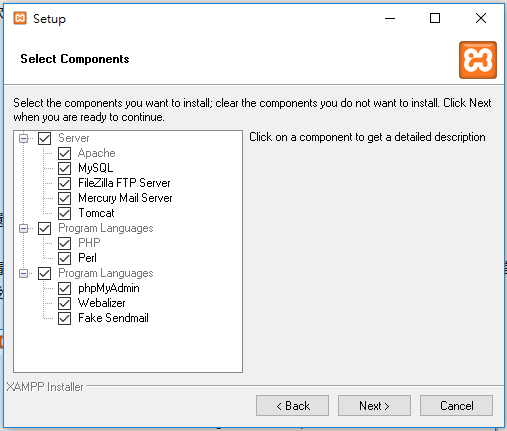The height and width of the screenshot is (431, 507).
Task: Toggle the Mercury Mail Server checkbox
Action: click(x=64, y=198)
